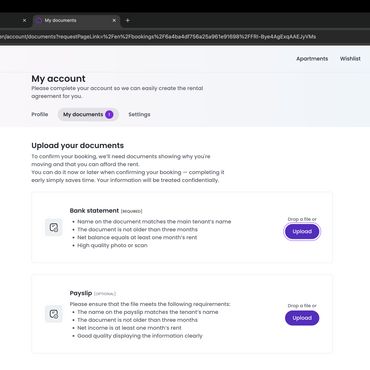Click 'Net income is at least one month's rent'

coord(129,328)
